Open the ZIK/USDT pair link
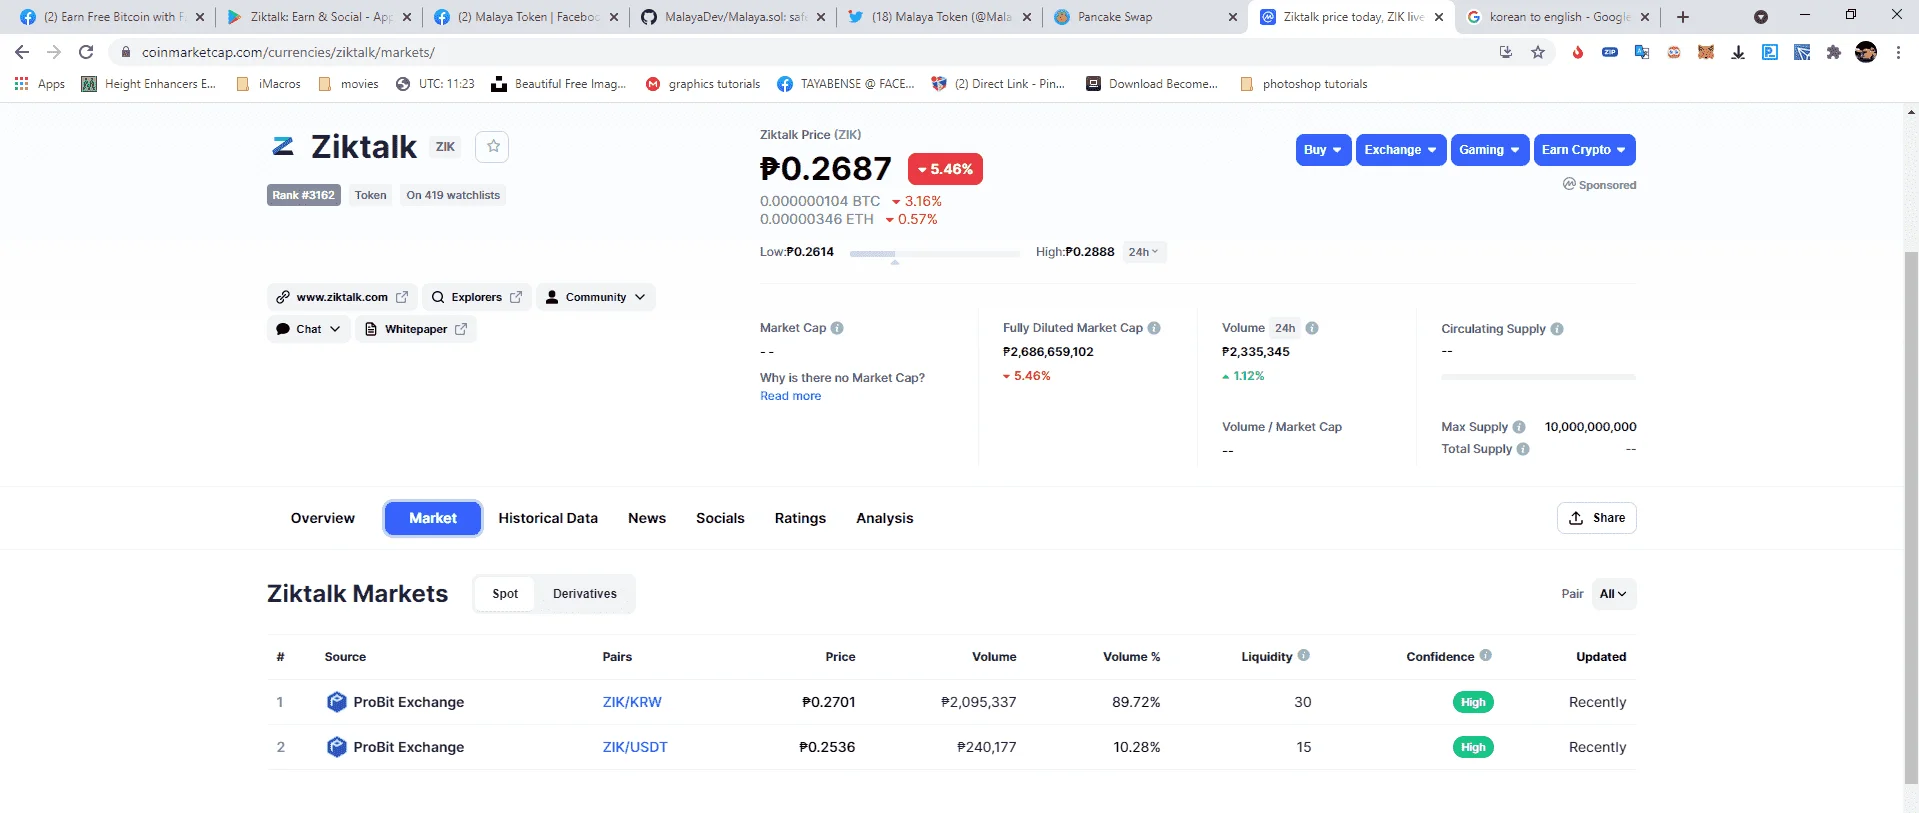Image resolution: width=1919 pixels, height=813 pixels. [635, 747]
